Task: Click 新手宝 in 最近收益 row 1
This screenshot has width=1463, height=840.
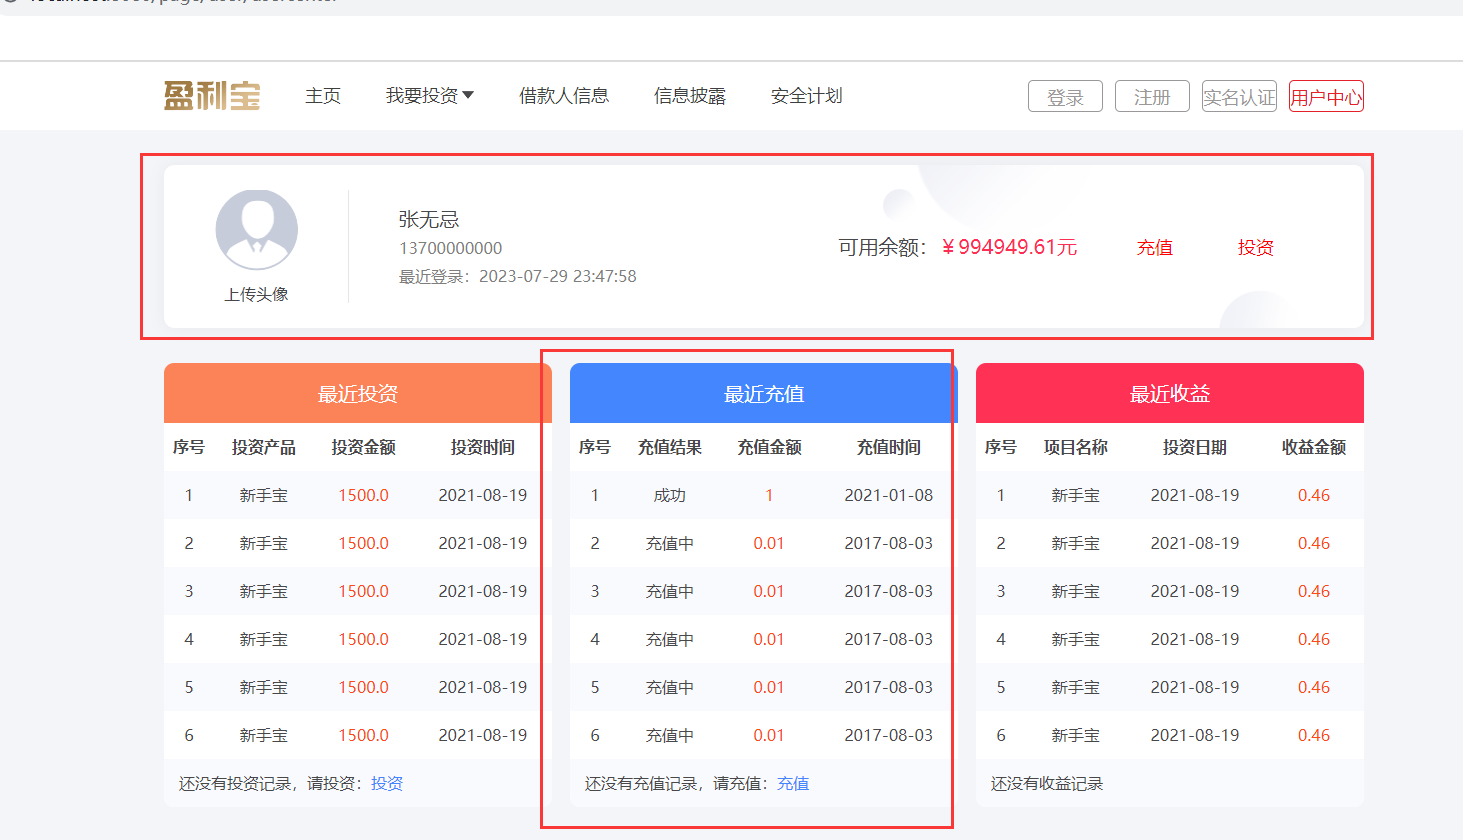Action: point(1076,496)
